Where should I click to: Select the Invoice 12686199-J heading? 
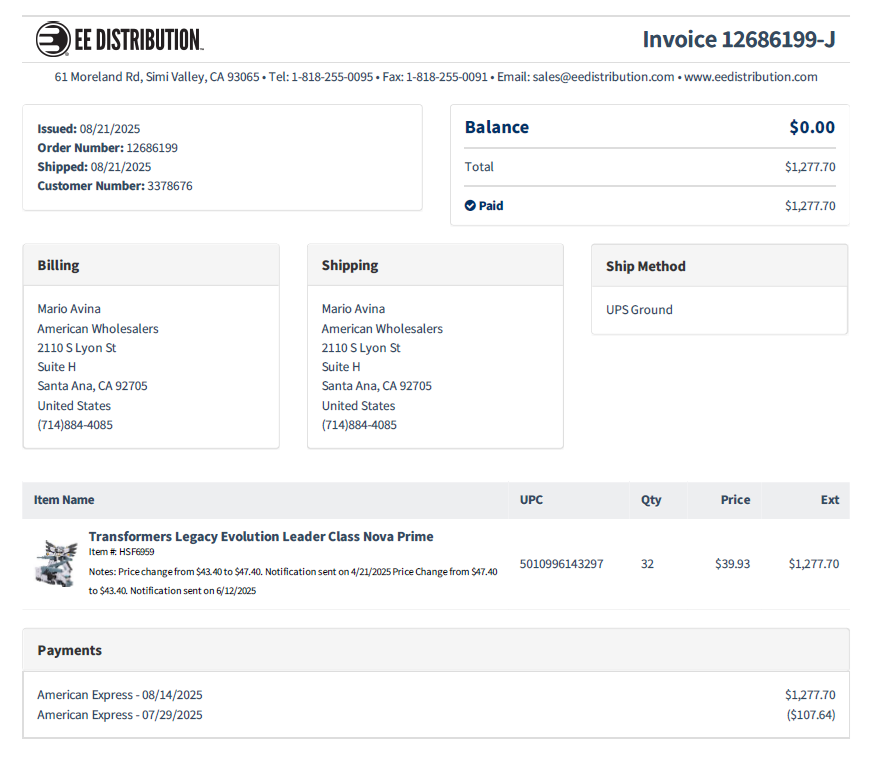pyautogui.click(x=738, y=40)
